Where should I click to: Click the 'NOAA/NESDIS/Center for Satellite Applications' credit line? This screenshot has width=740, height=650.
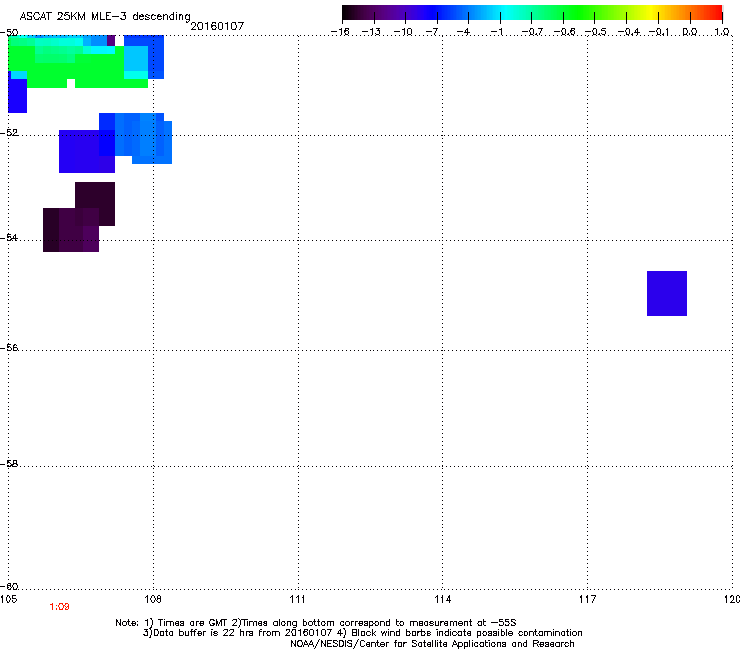(432, 644)
